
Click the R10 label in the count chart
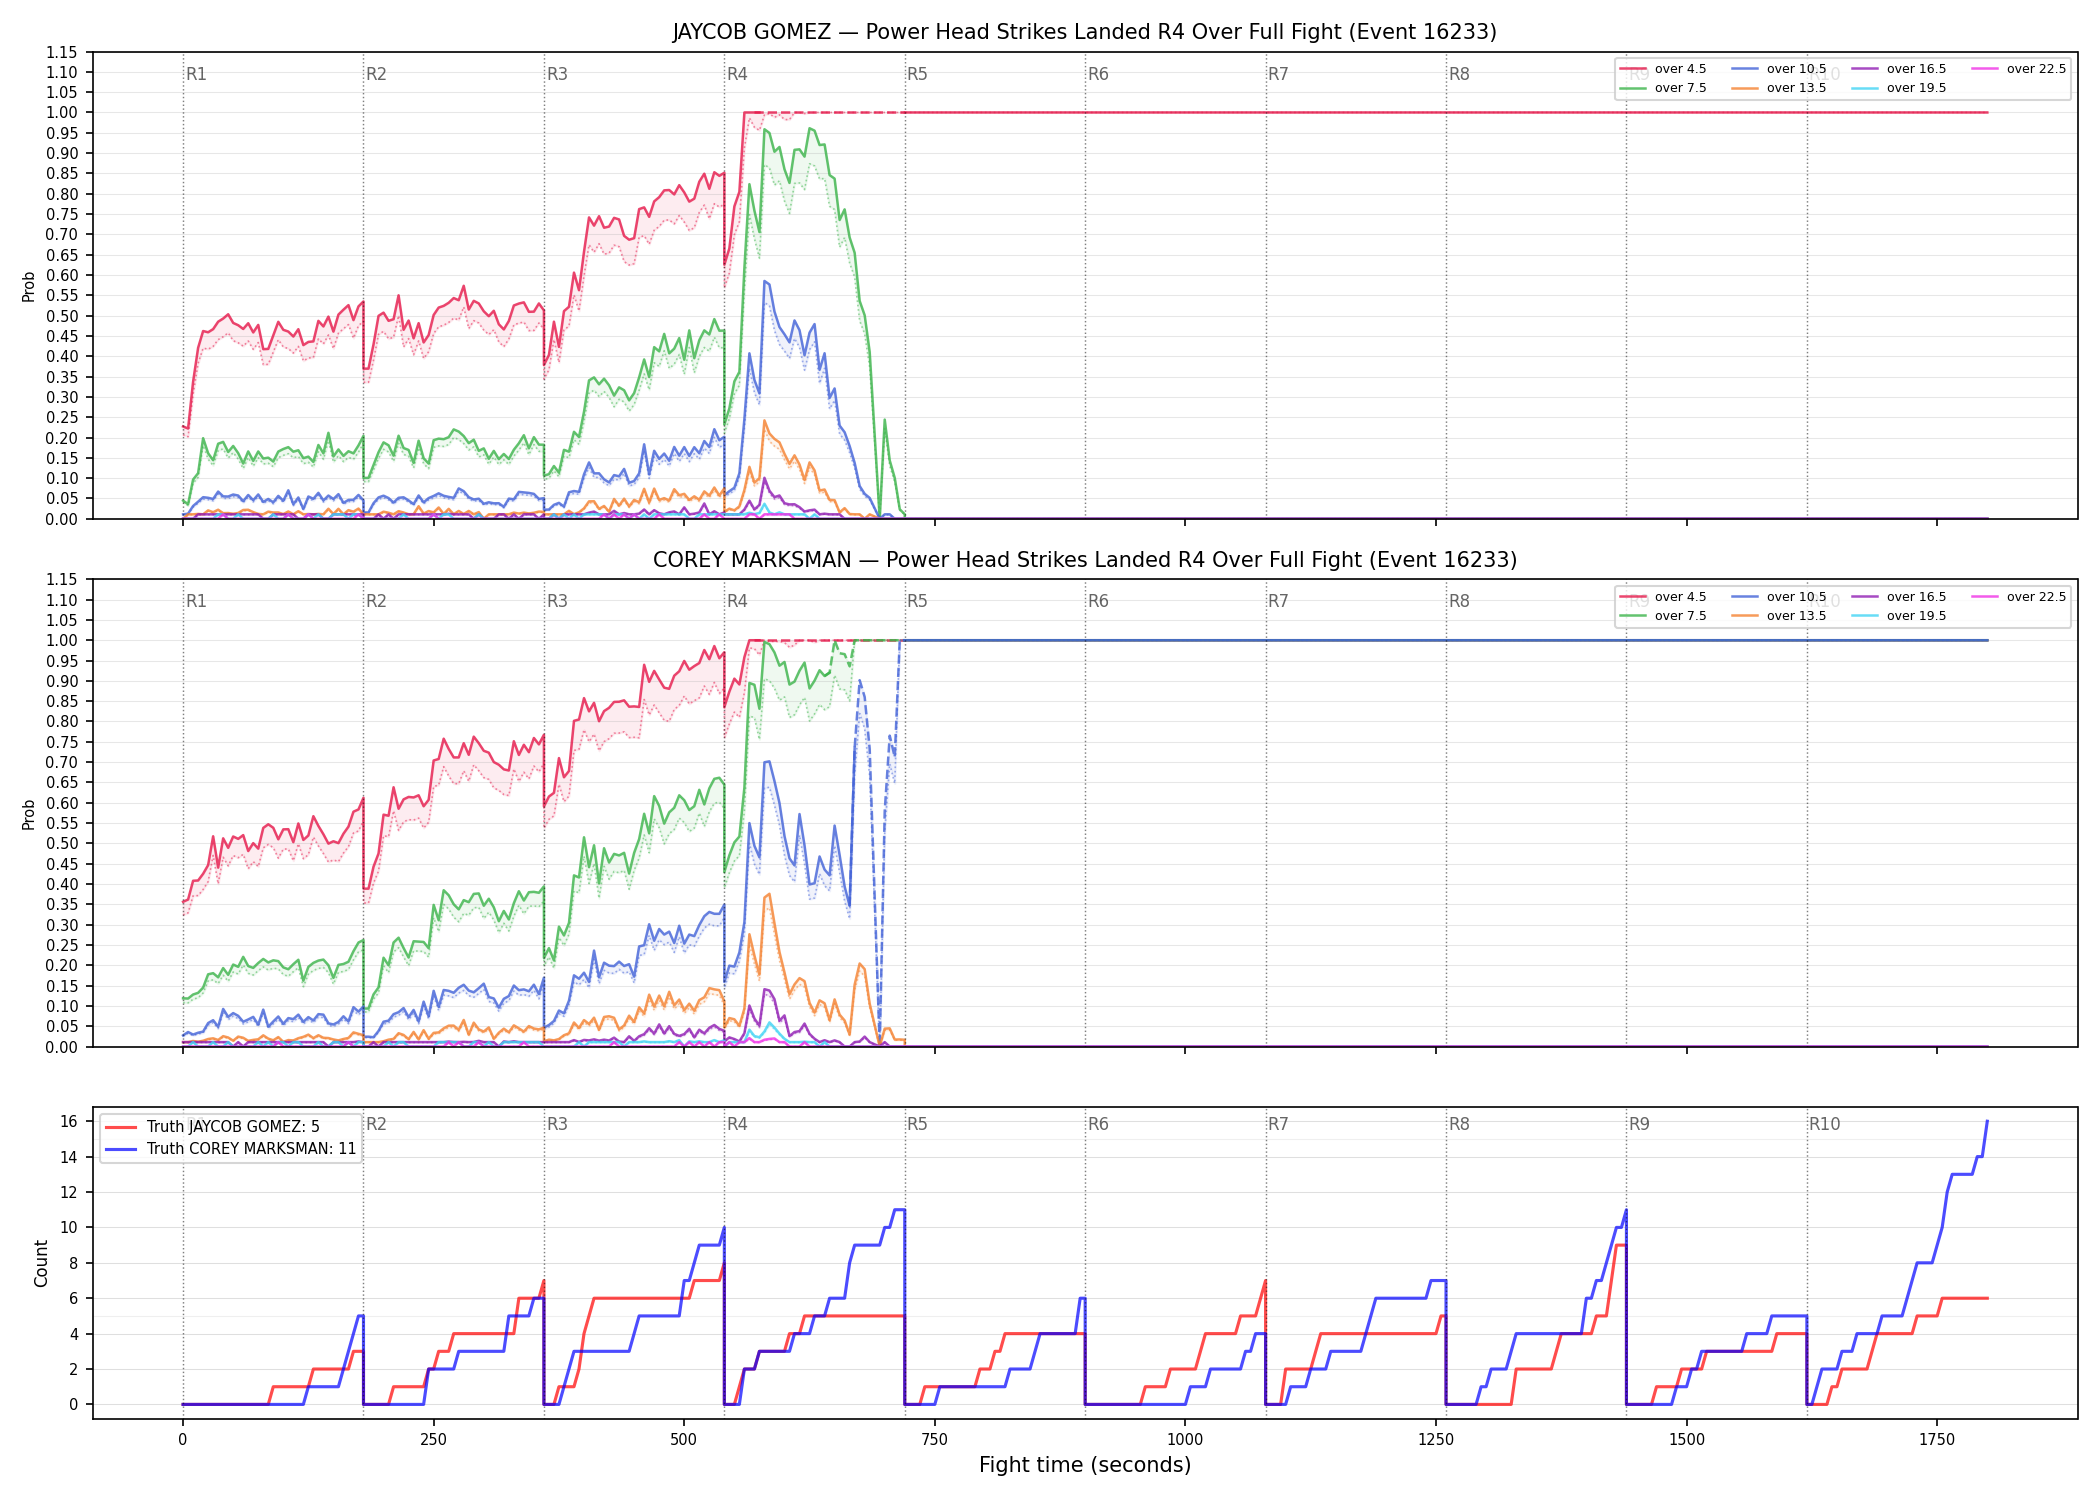click(x=1824, y=1124)
